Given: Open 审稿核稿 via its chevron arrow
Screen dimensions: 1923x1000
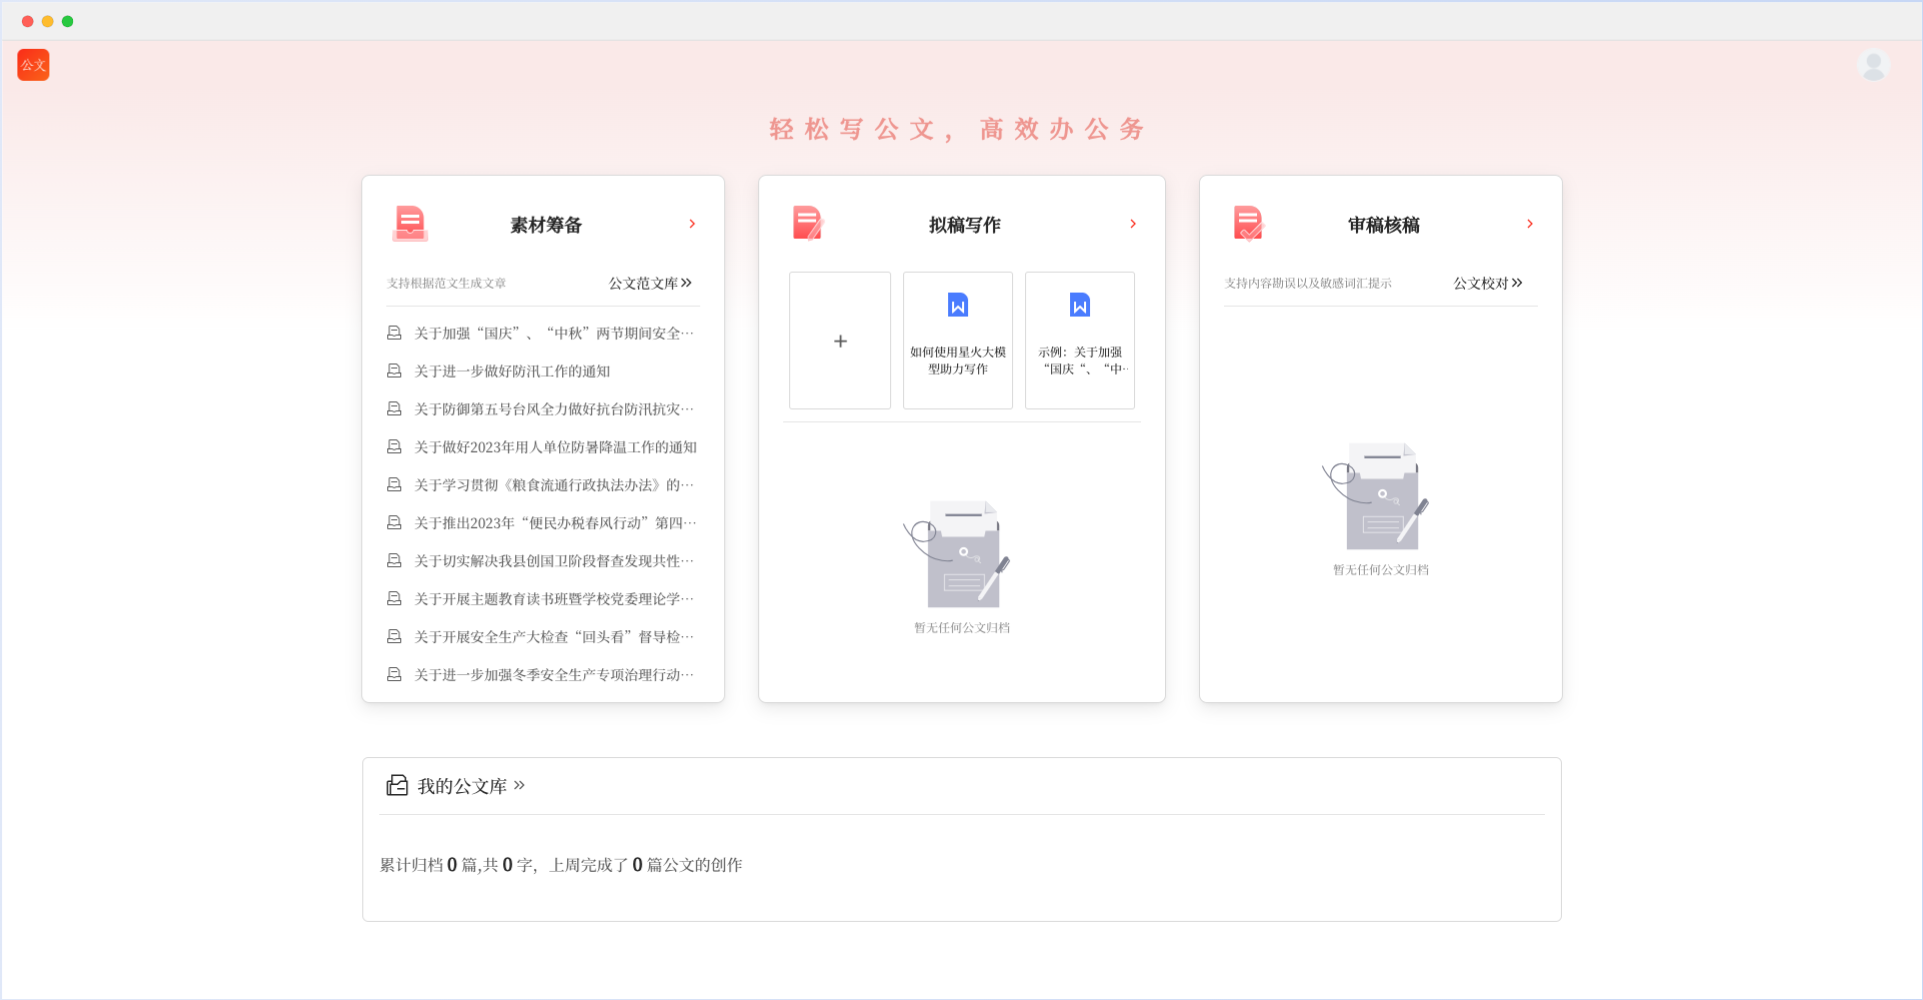Looking at the screenshot, I should click(1529, 223).
